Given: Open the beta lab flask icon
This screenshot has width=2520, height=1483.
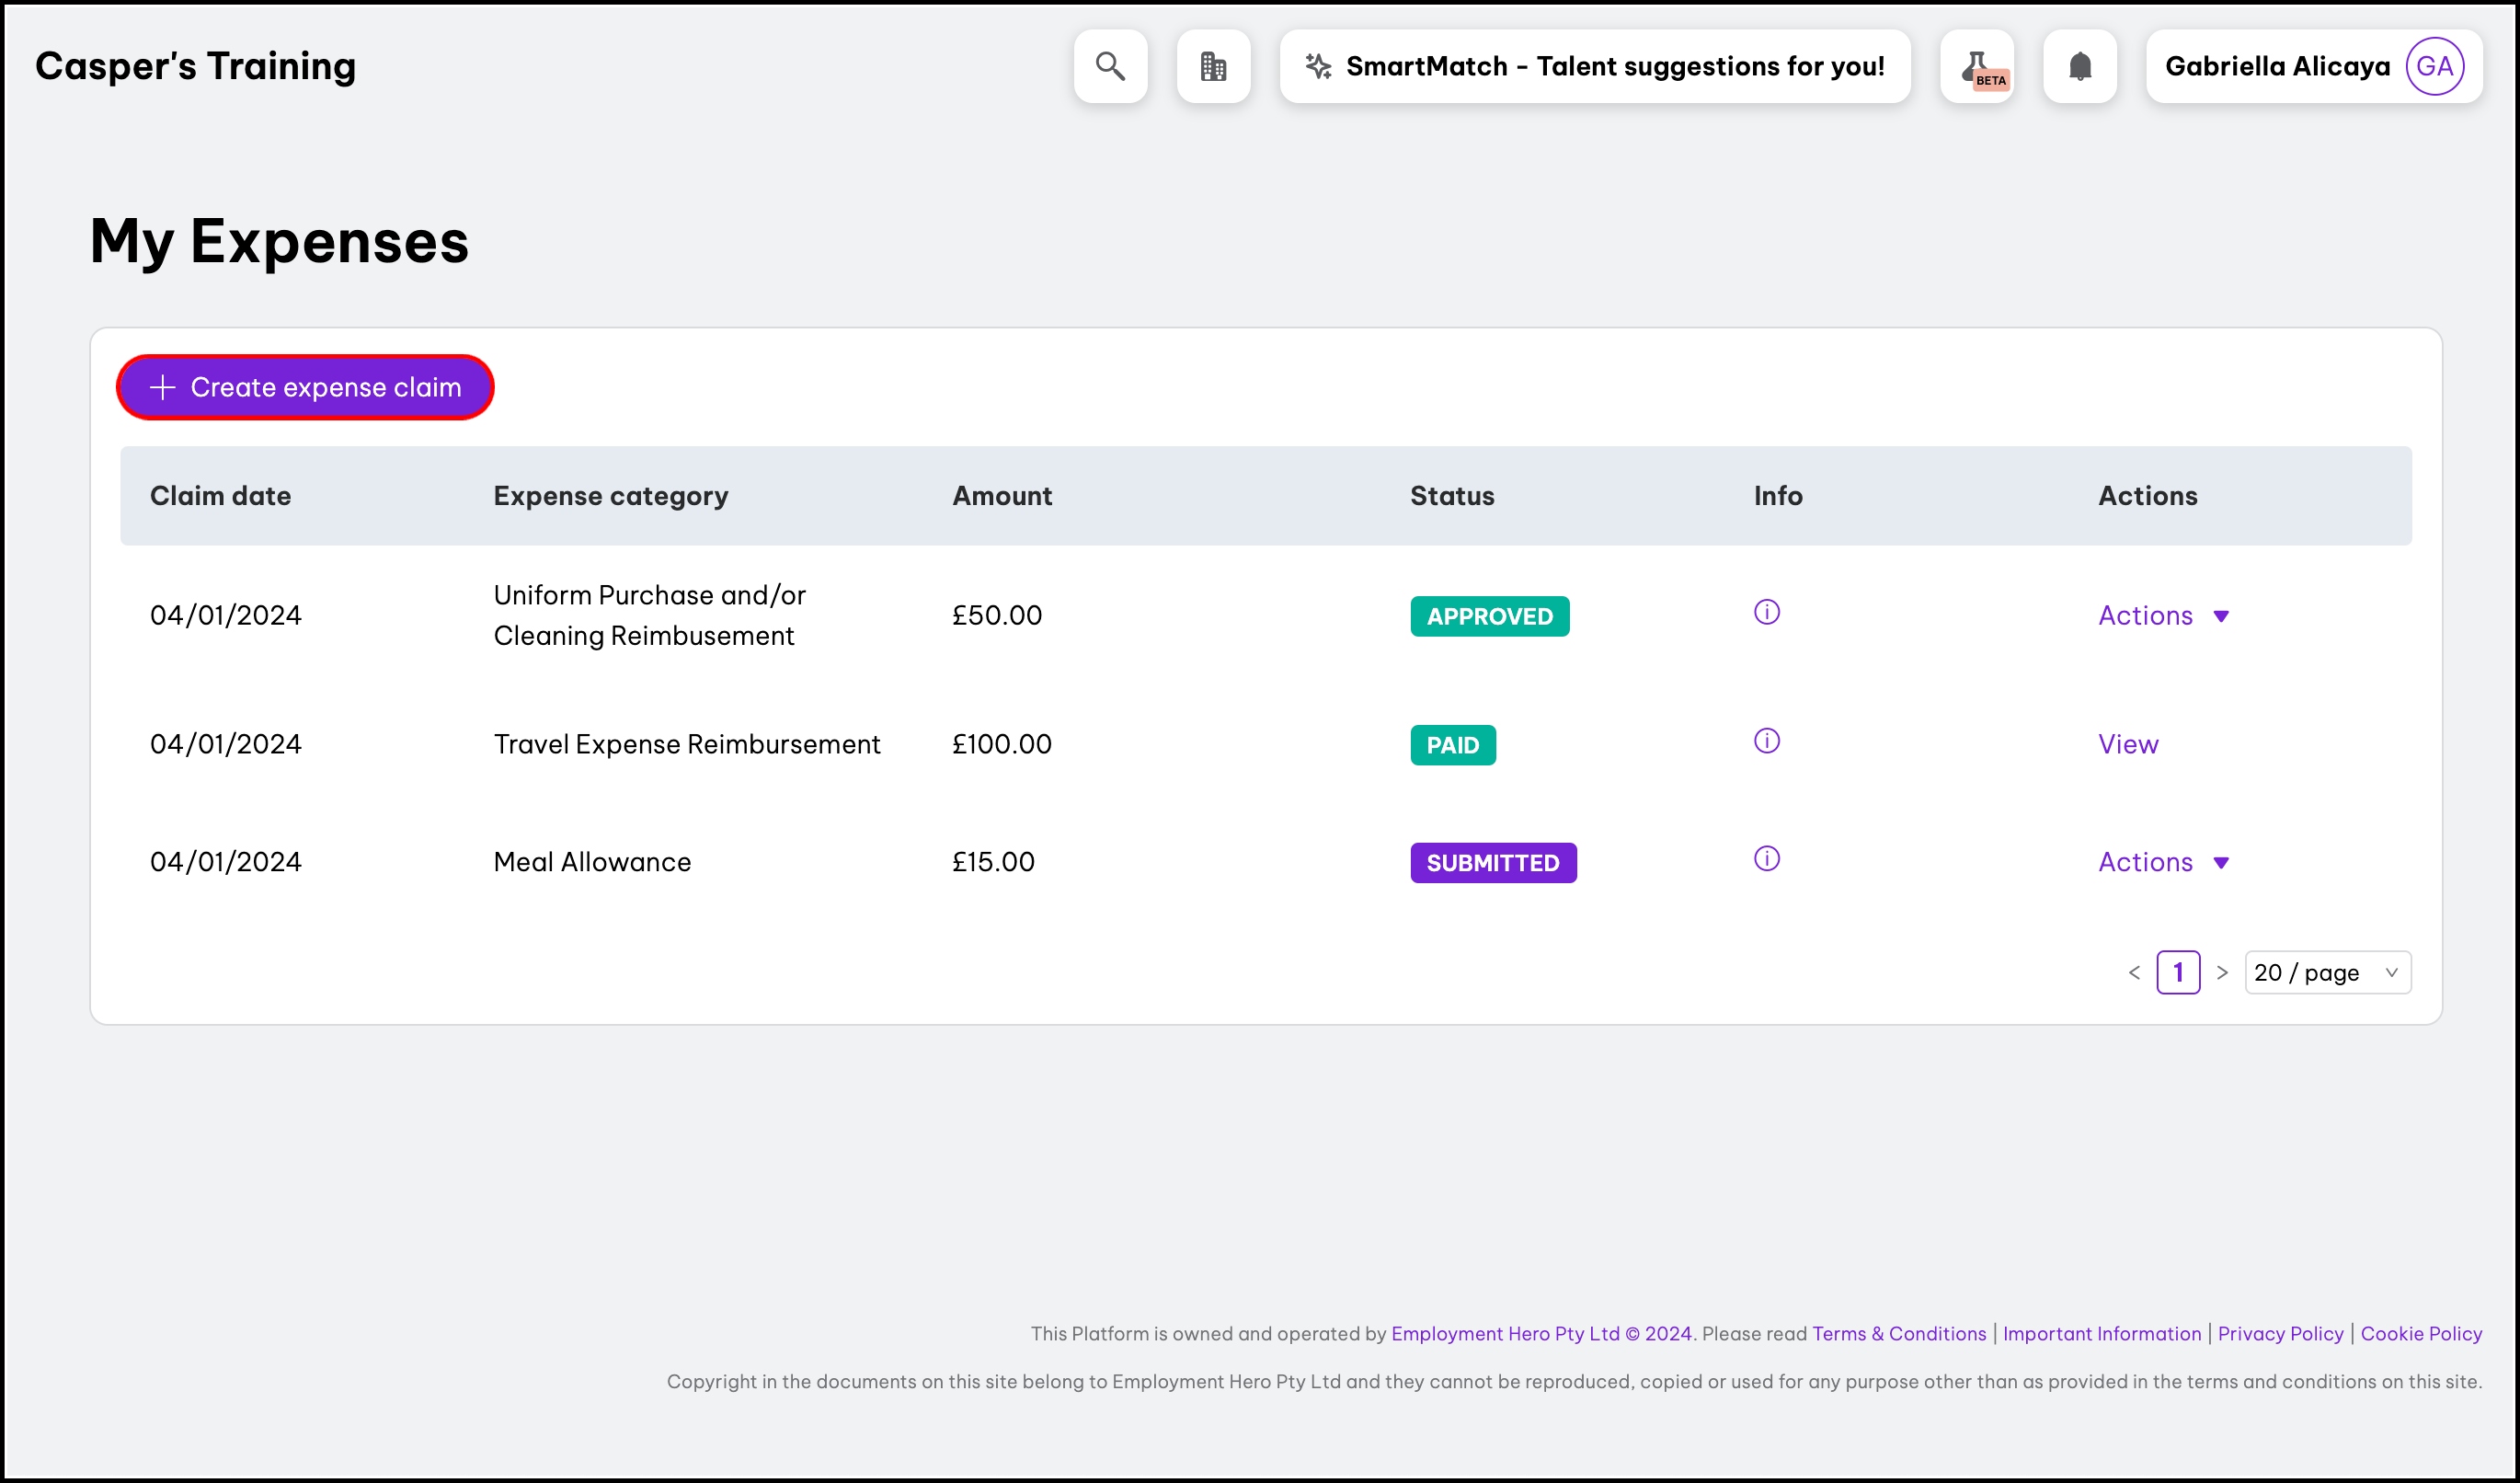Looking at the screenshot, I should coord(1977,66).
